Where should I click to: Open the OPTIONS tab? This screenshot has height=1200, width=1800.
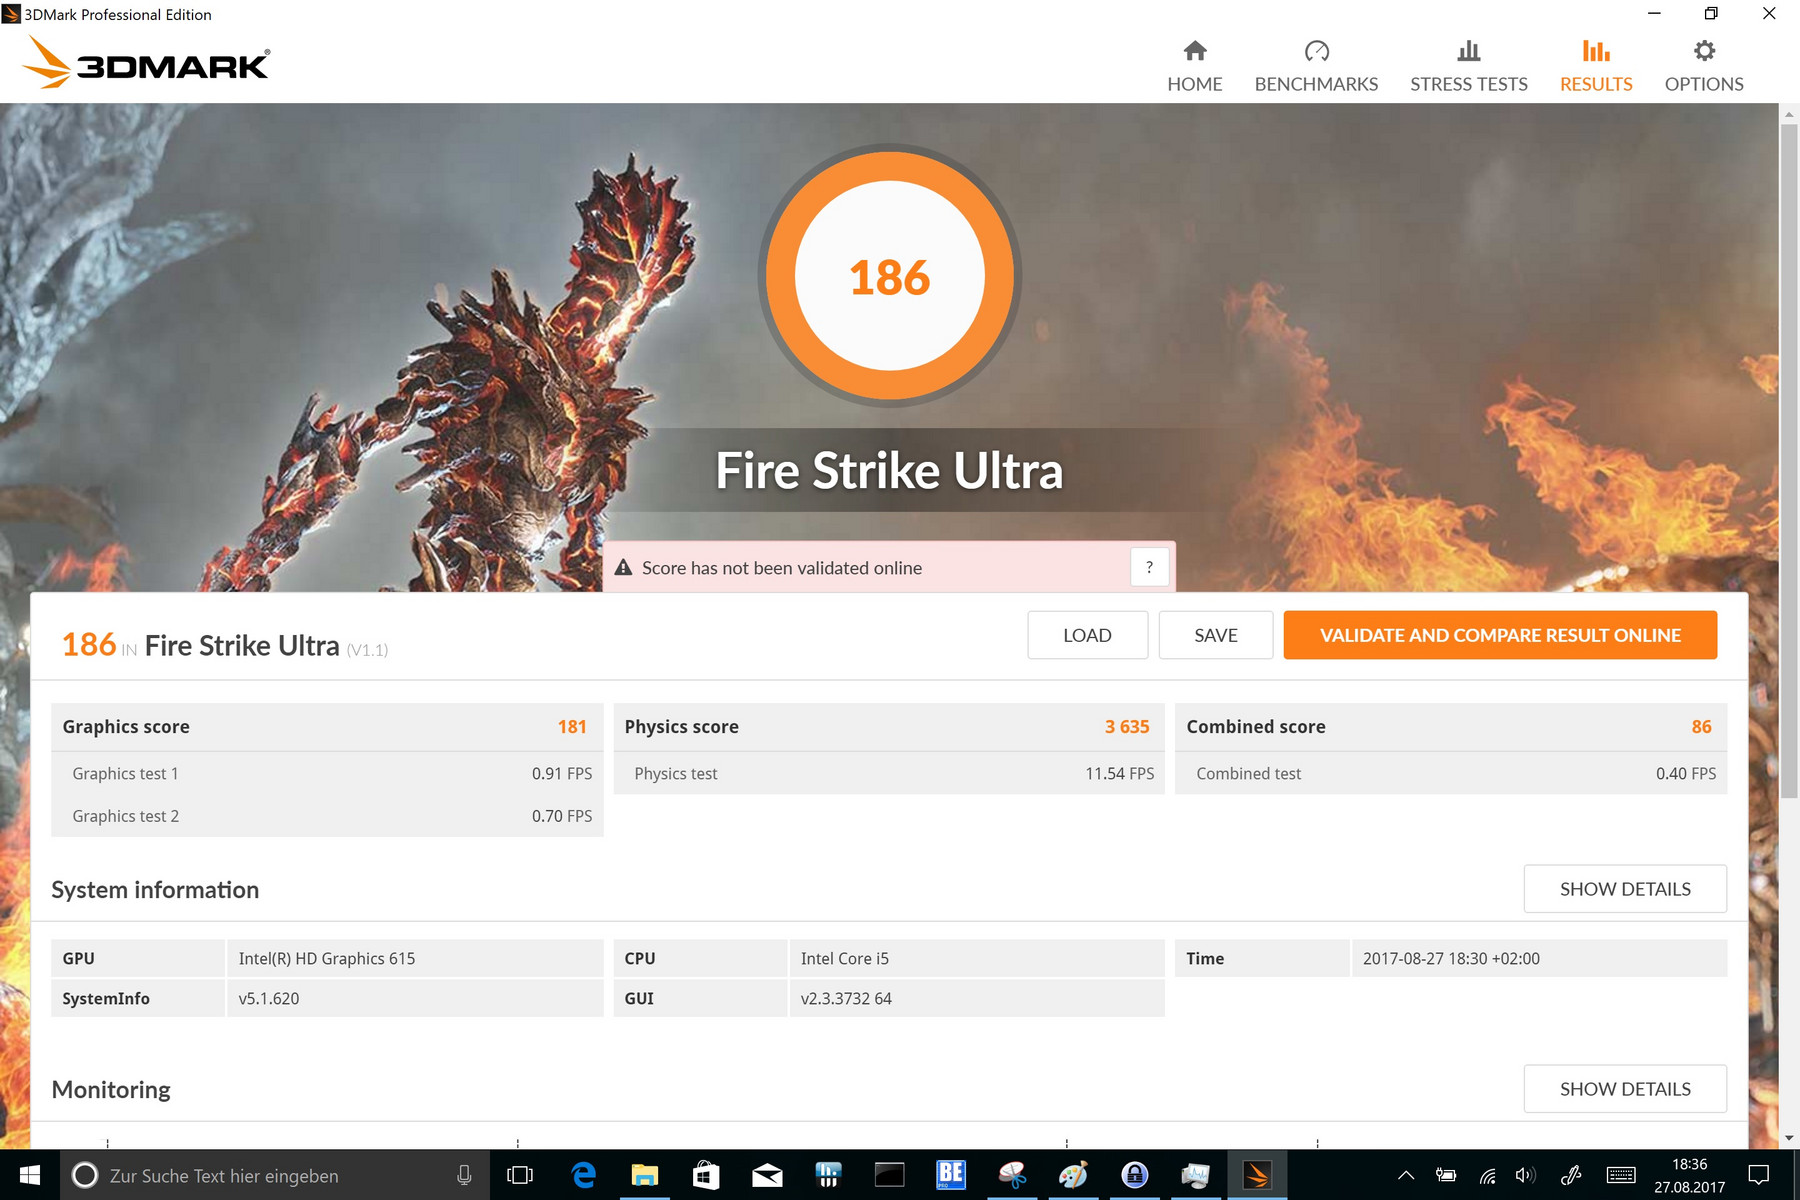pos(1704,67)
